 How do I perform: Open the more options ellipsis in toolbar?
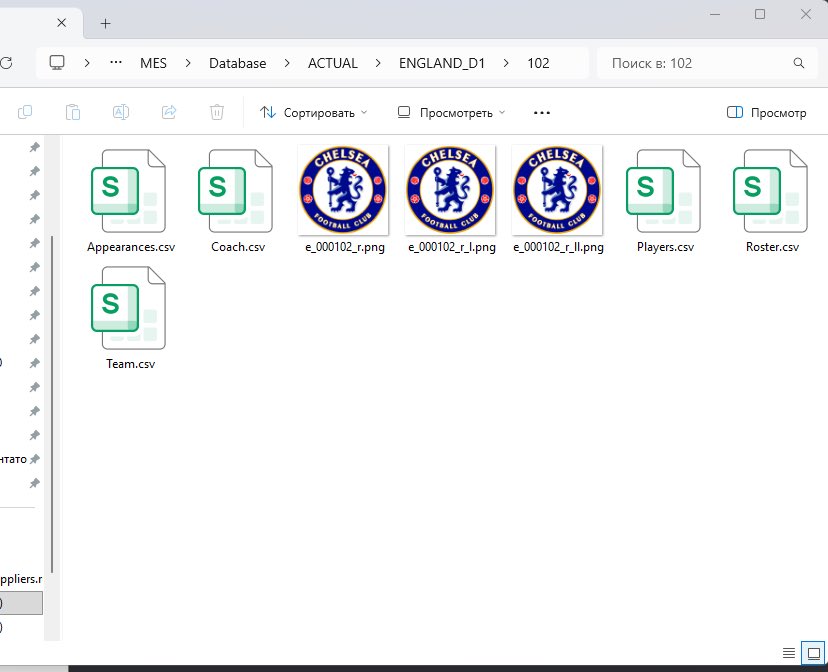pos(542,112)
